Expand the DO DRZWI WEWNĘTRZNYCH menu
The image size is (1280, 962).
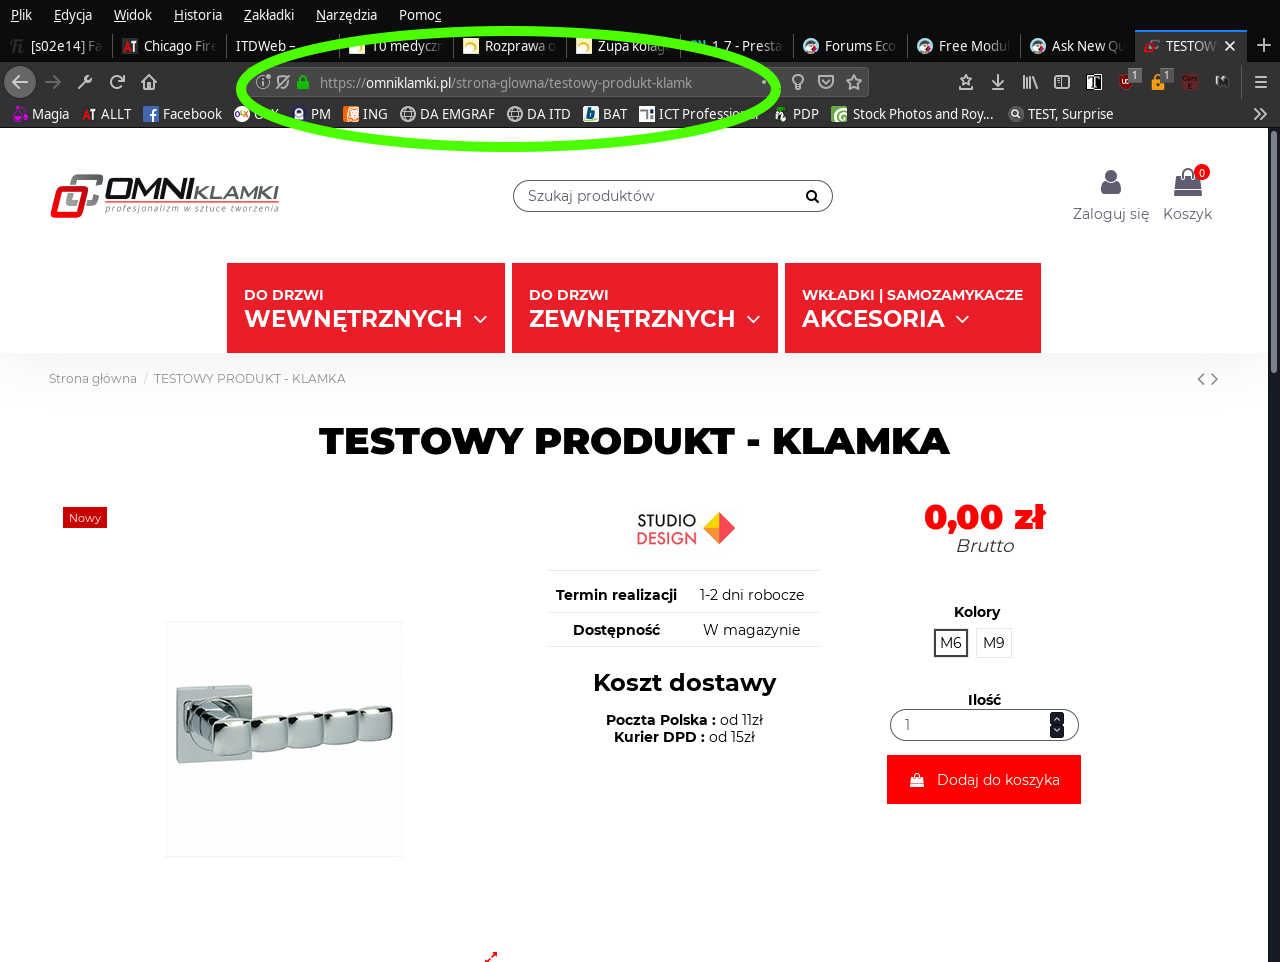pos(366,308)
